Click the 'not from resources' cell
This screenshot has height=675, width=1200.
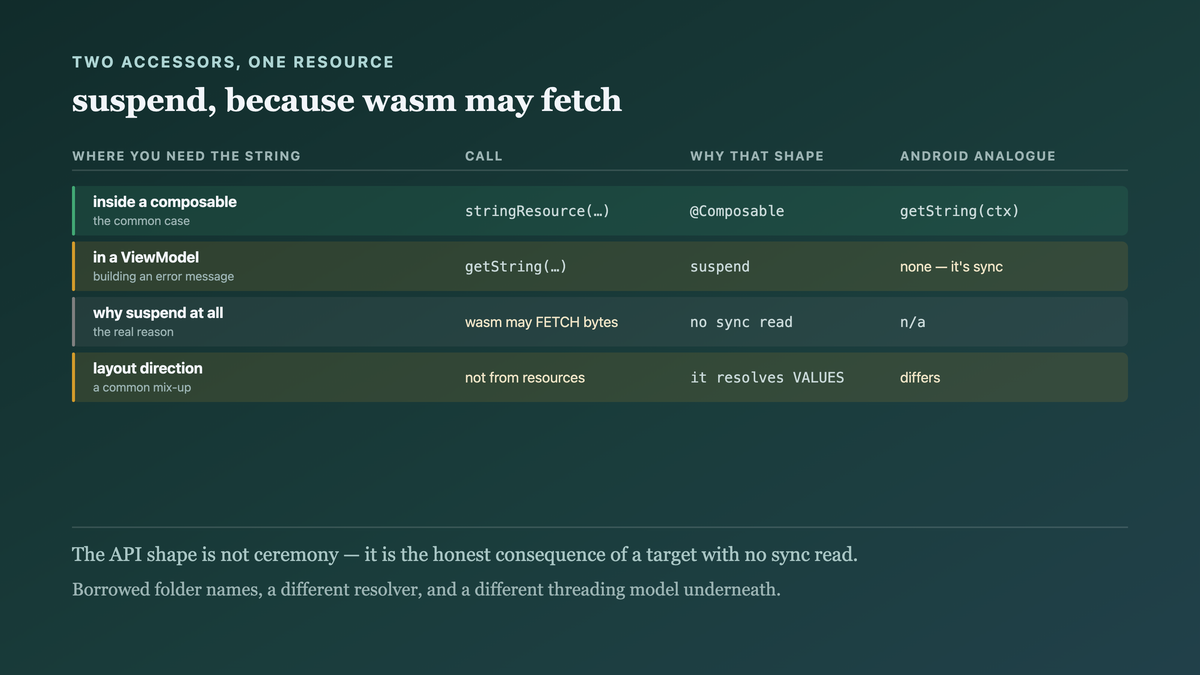pos(525,378)
